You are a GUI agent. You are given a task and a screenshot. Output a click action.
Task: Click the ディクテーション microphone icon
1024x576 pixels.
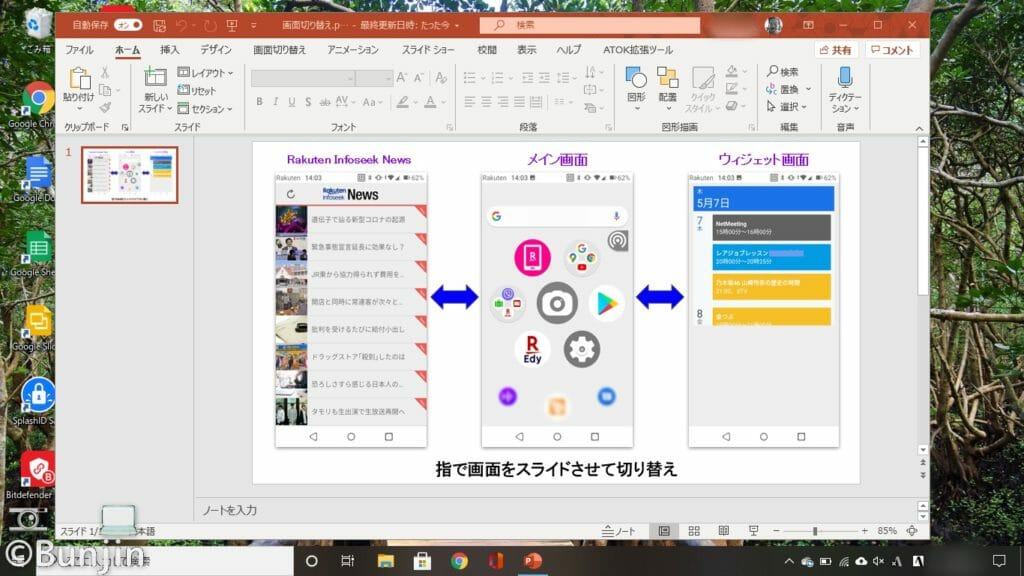pyautogui.click(x=845, y=78)
